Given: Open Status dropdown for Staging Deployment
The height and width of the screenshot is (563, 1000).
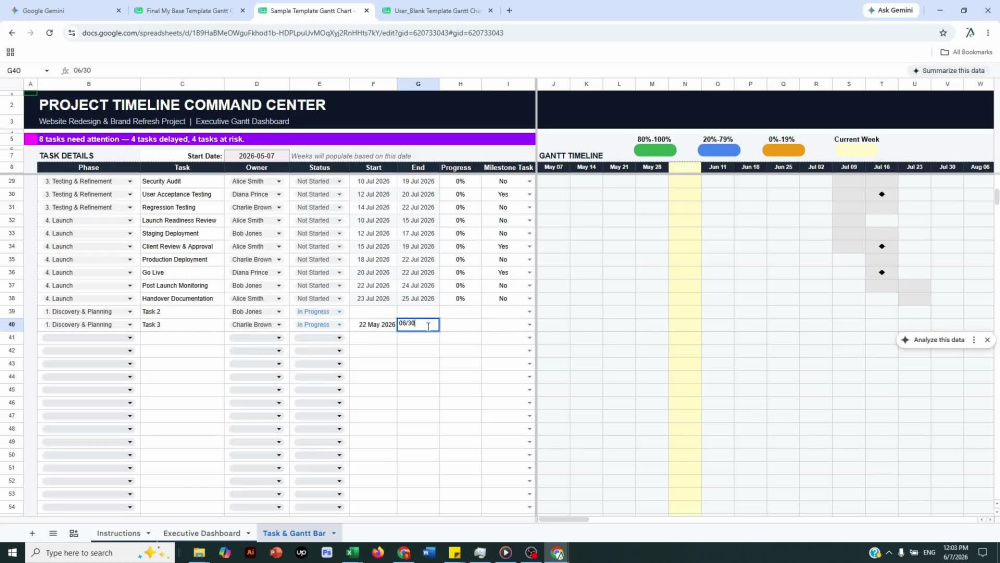Looking at the screenshot, I should pyautogui.click(x=339, y=233).
